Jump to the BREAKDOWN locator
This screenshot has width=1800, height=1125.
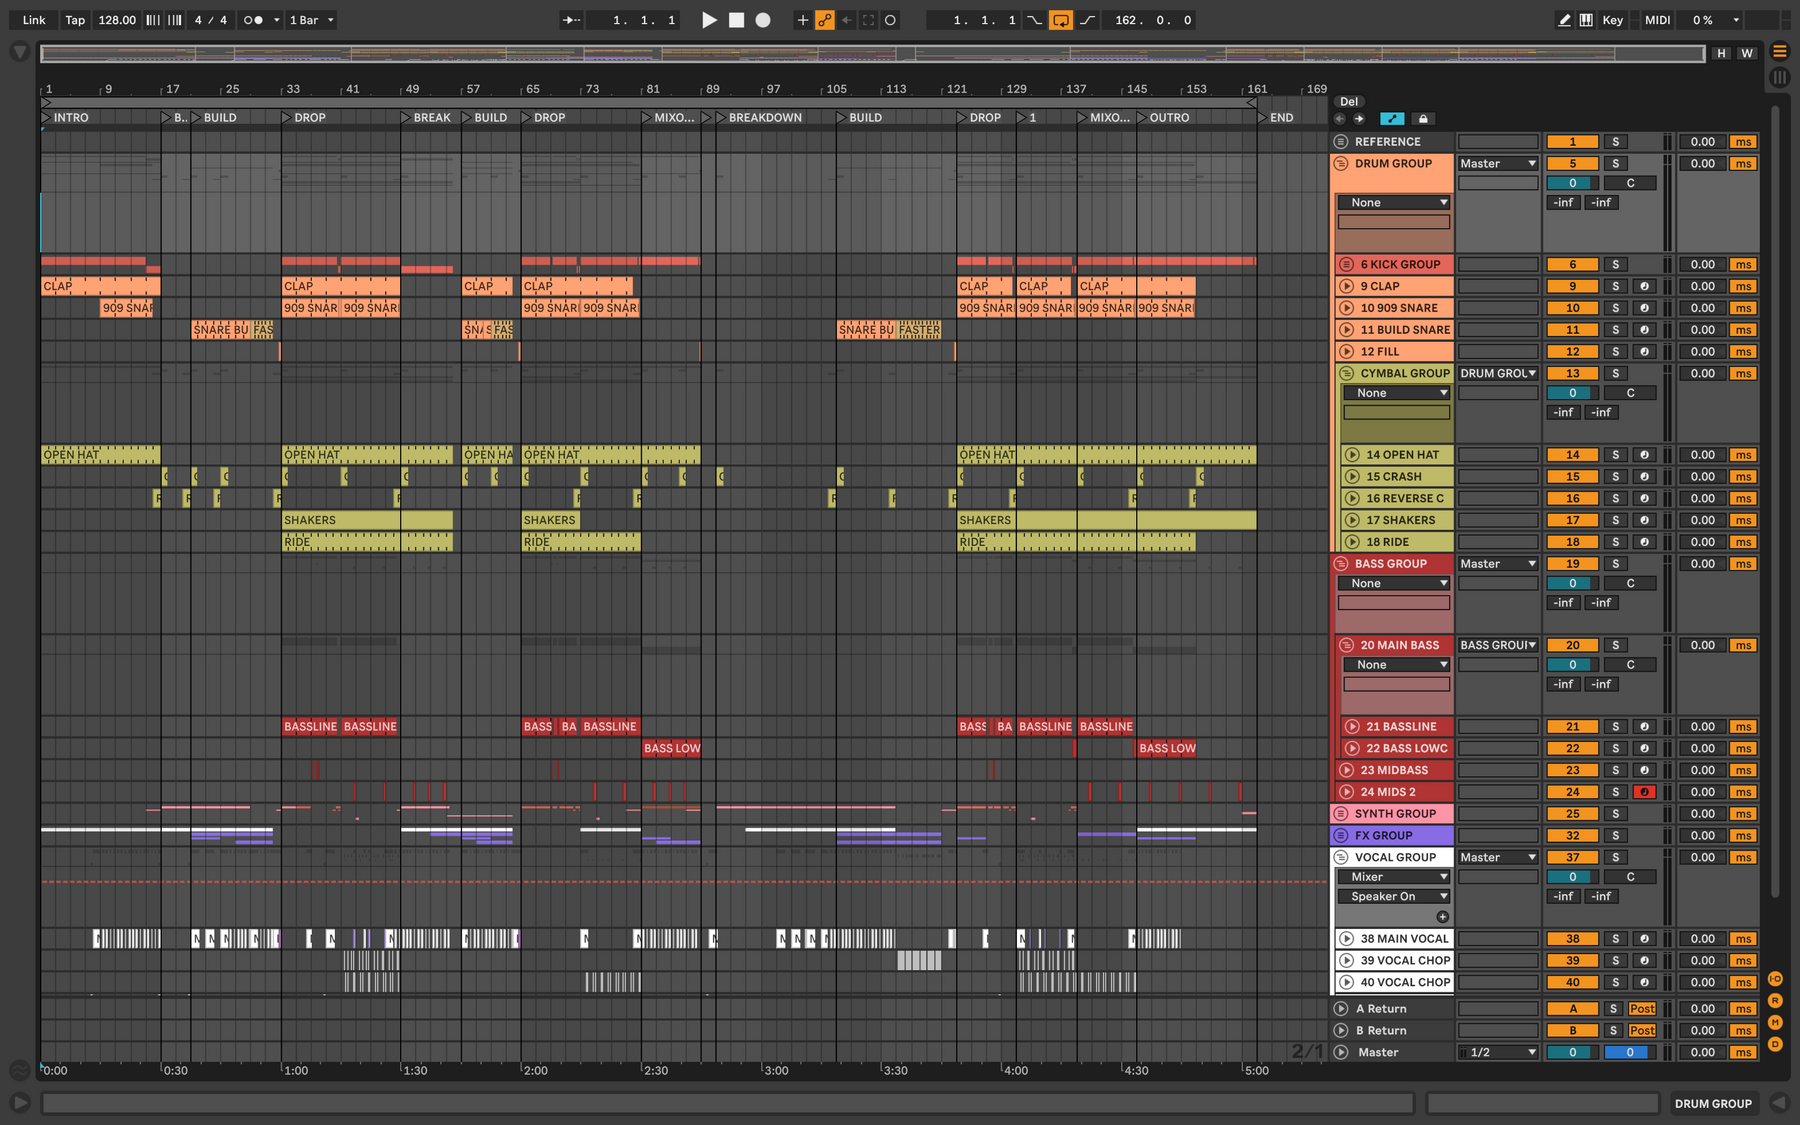765,118
